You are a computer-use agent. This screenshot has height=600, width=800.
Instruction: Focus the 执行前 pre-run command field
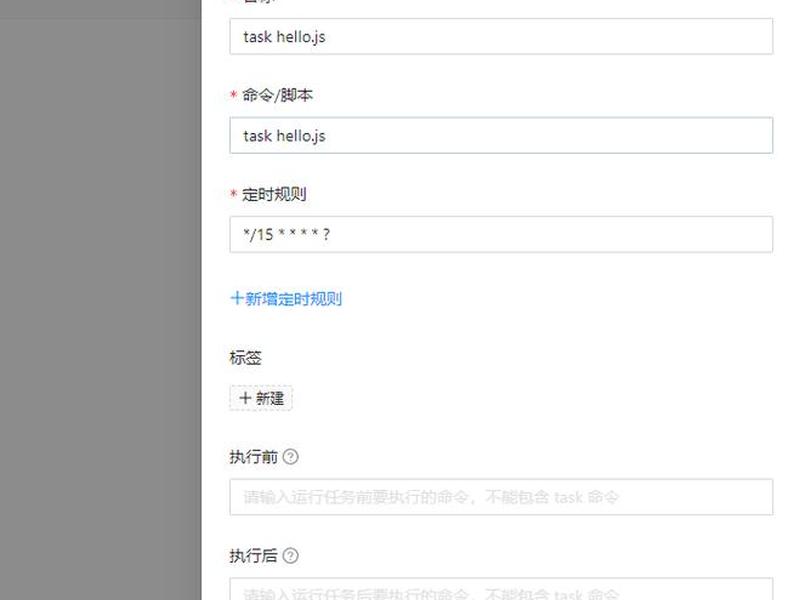[501, 496]
